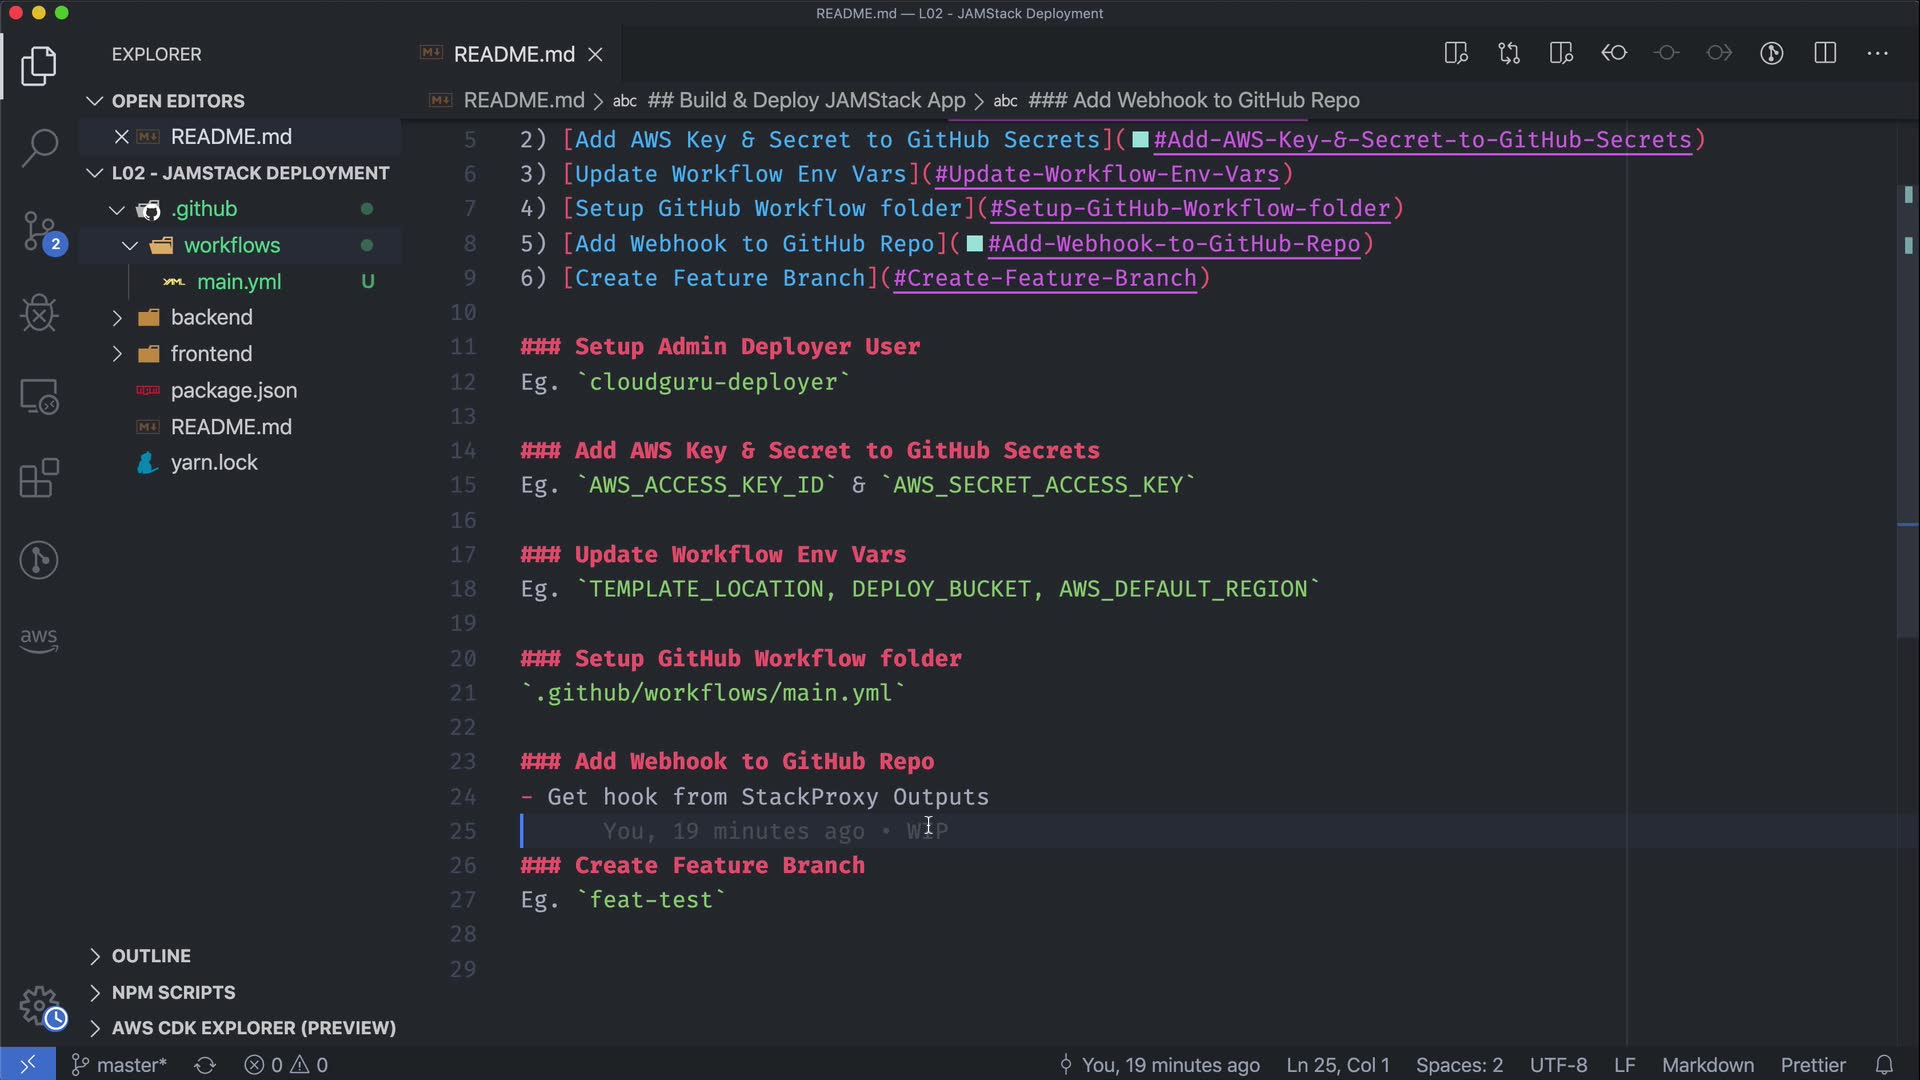
Task: Open the Search view in activity bar
Action: pos(39,148)
